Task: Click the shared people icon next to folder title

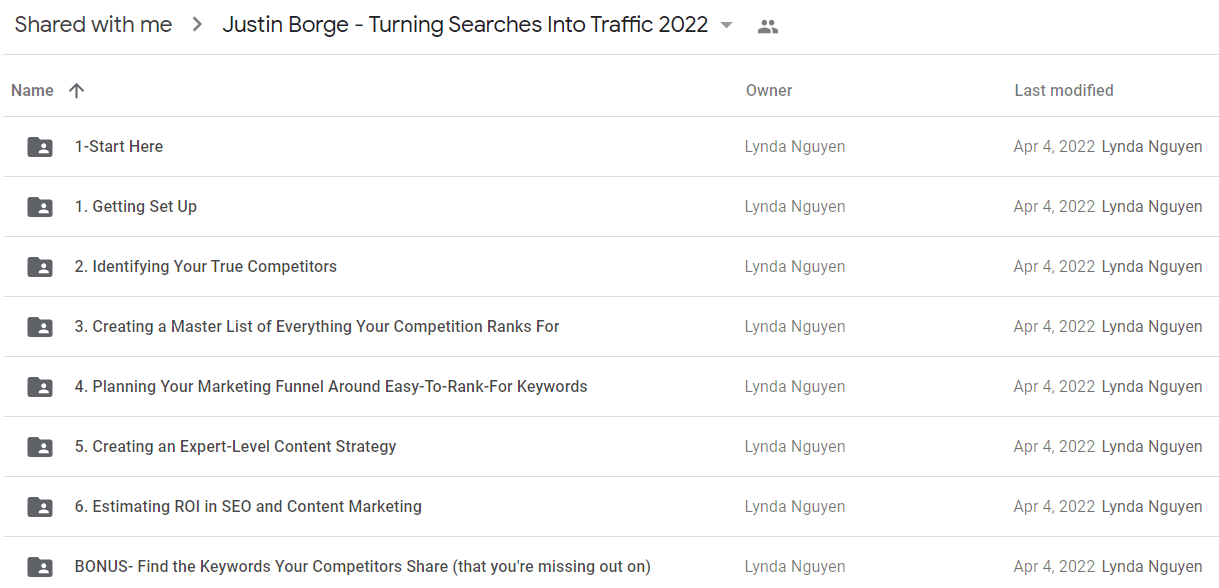Action: tap(768, 27)
